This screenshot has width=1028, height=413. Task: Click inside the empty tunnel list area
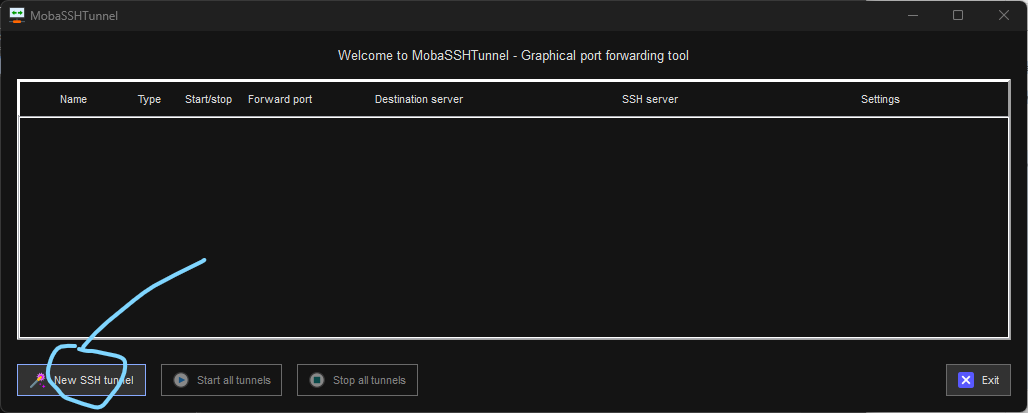click(513, 227)
